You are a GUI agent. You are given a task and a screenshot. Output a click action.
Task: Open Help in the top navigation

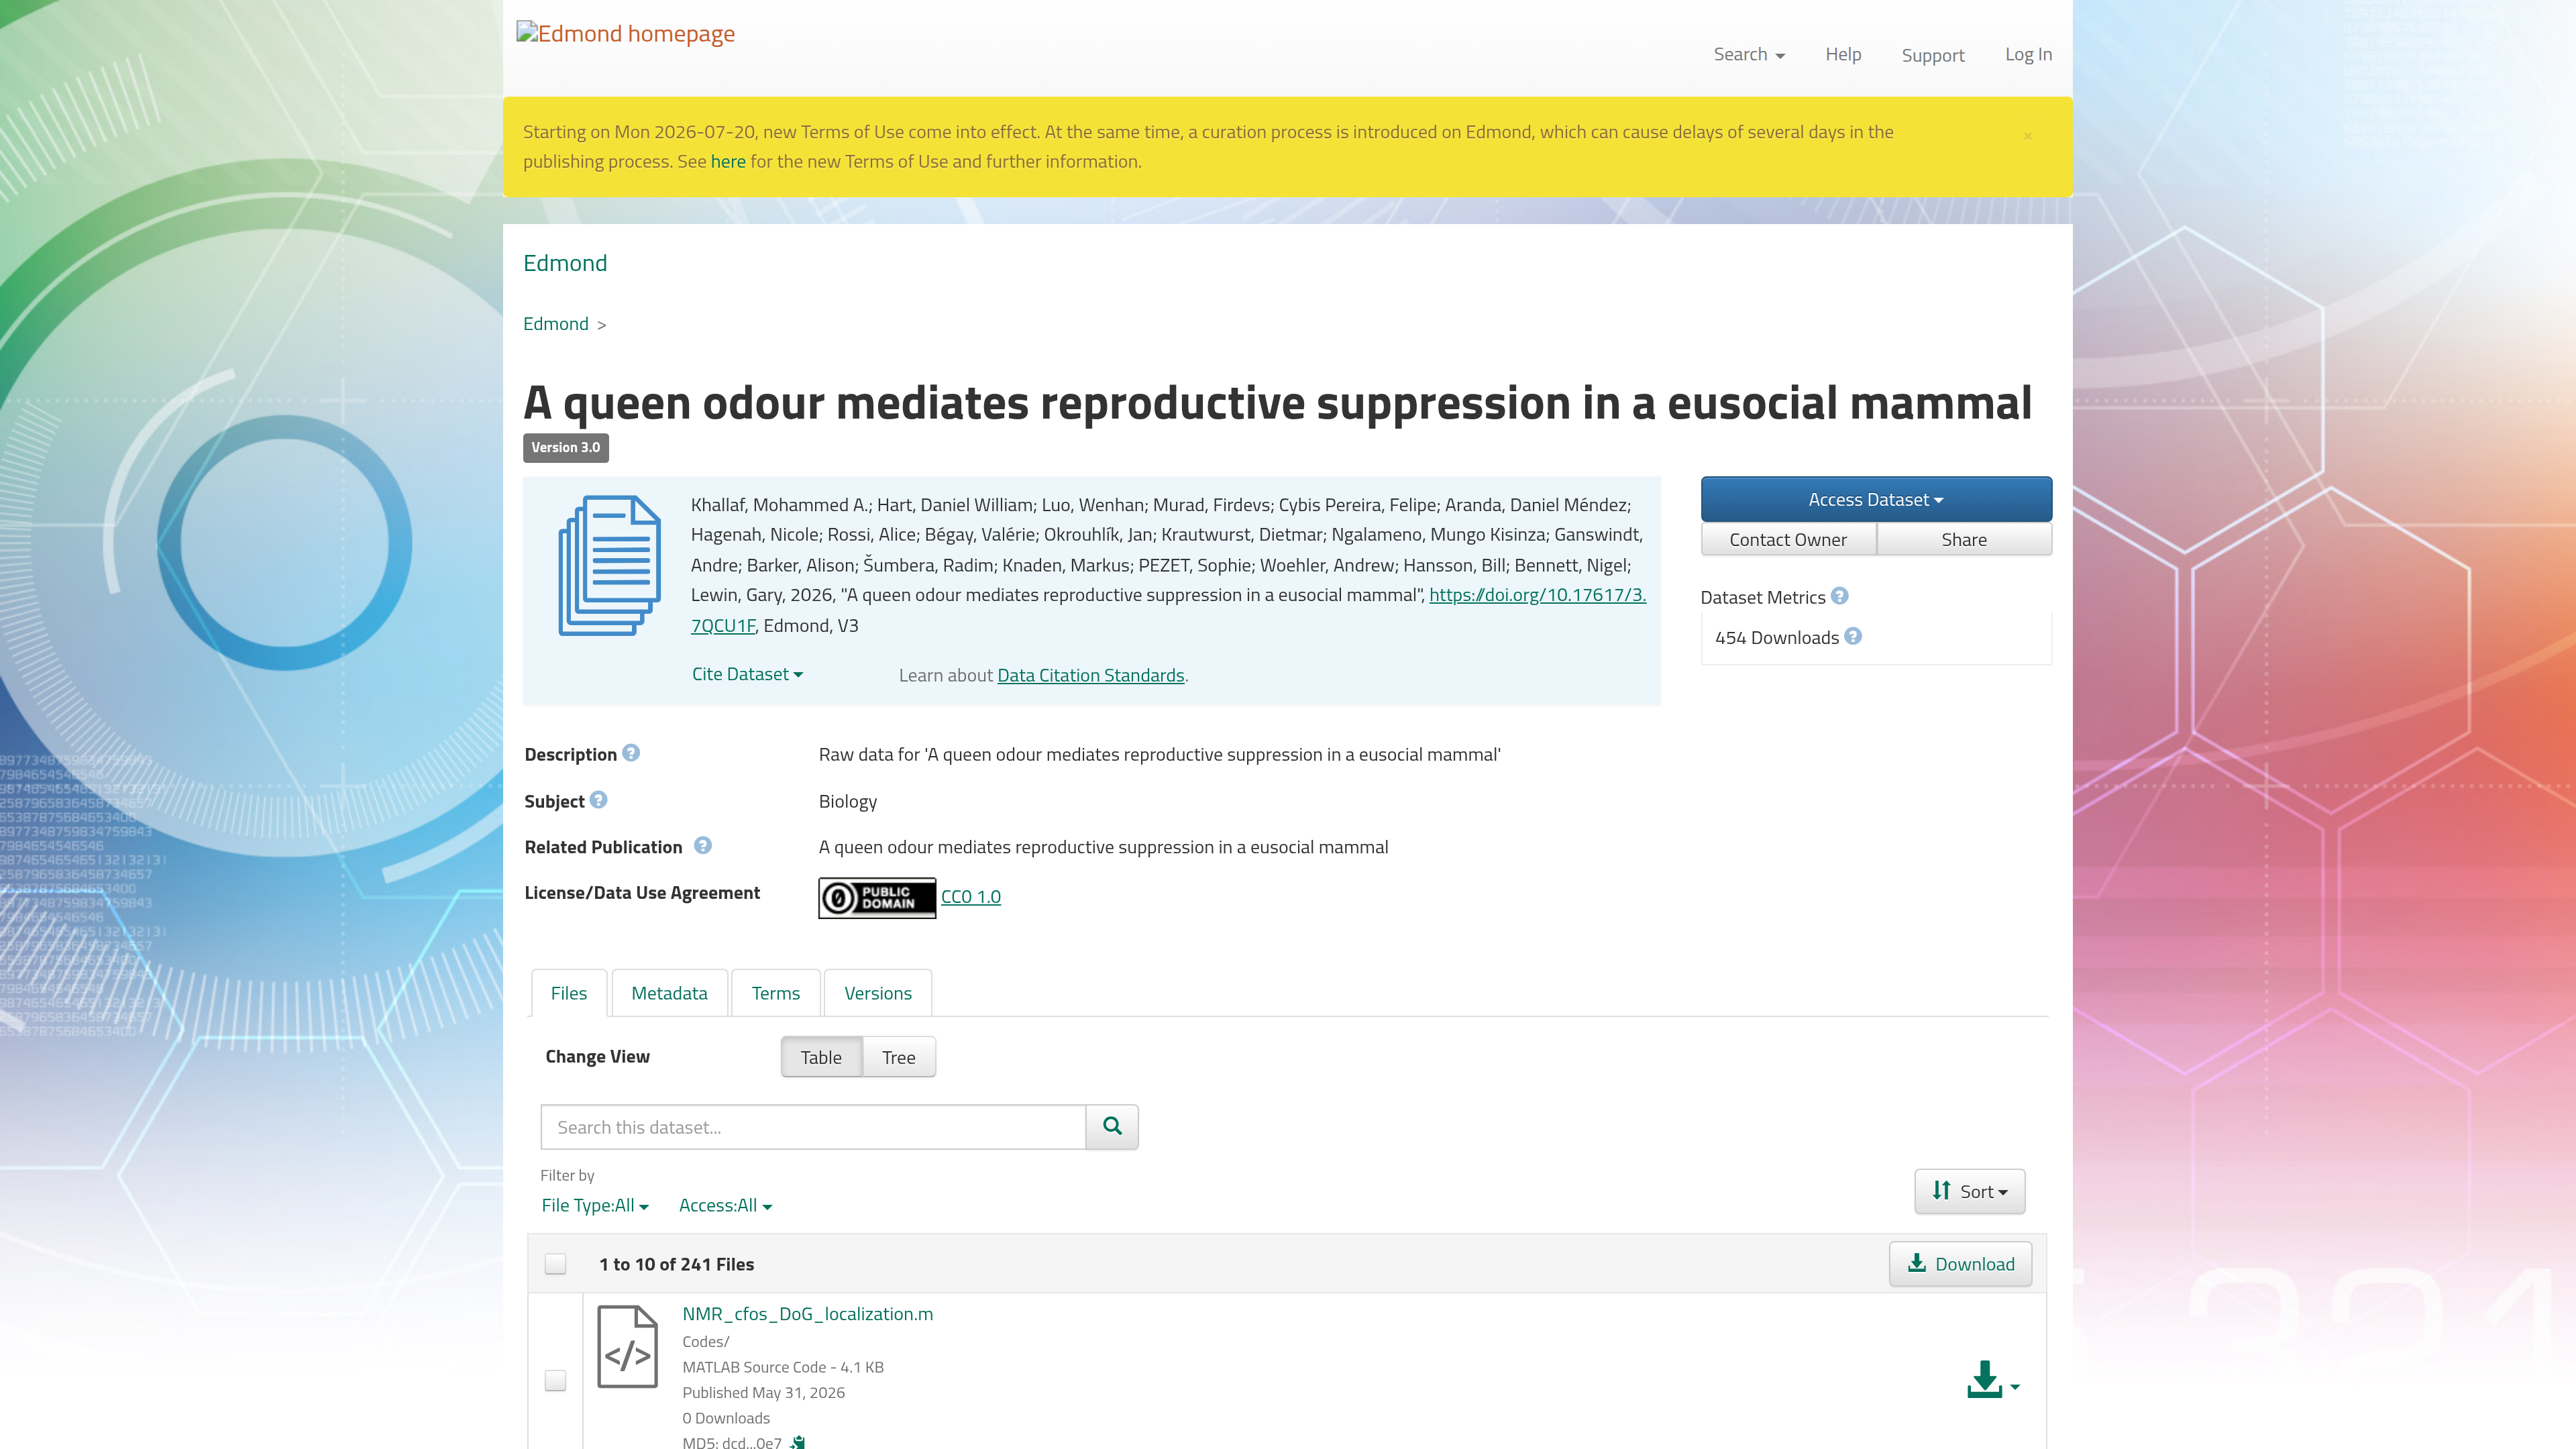1843,54
